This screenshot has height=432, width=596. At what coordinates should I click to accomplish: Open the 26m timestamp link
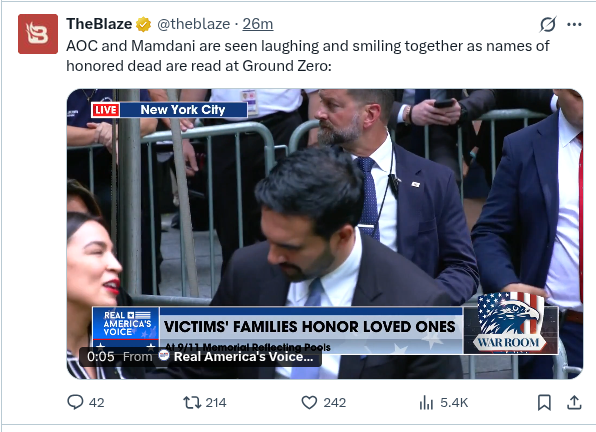click(258, 24)
